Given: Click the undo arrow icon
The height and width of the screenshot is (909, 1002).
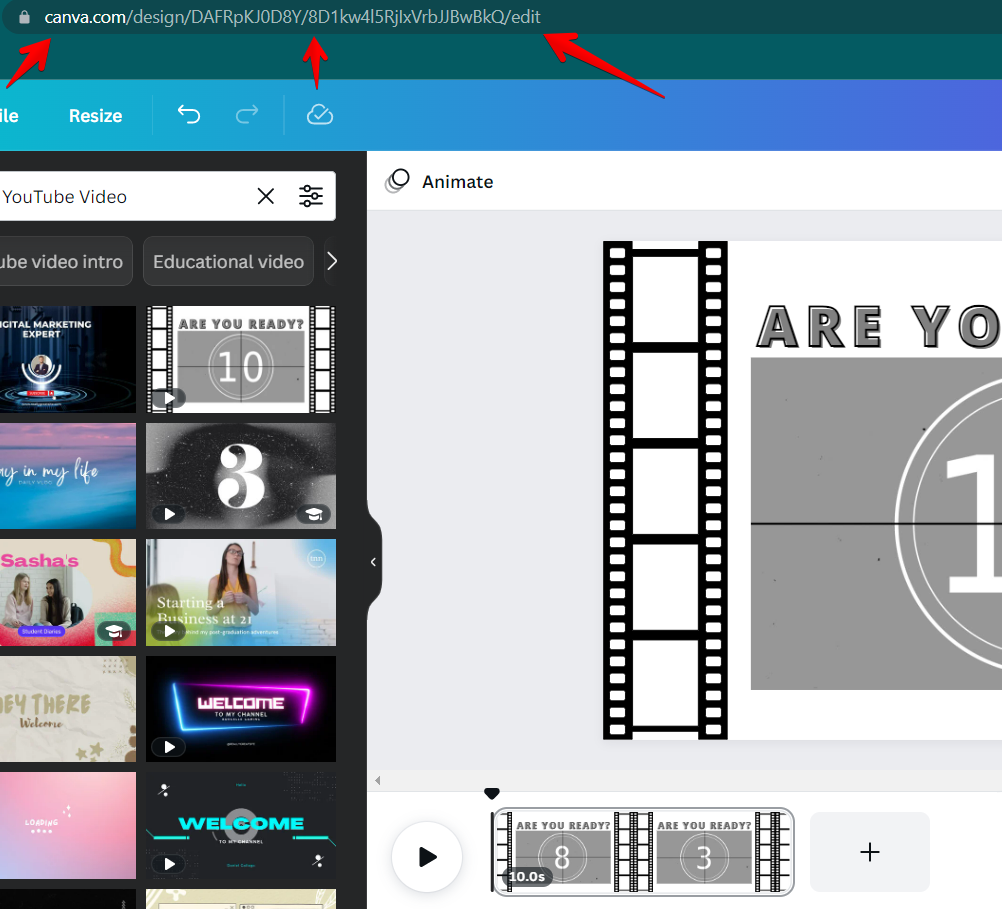Looking at the screenshot, I should pos(189,115).
